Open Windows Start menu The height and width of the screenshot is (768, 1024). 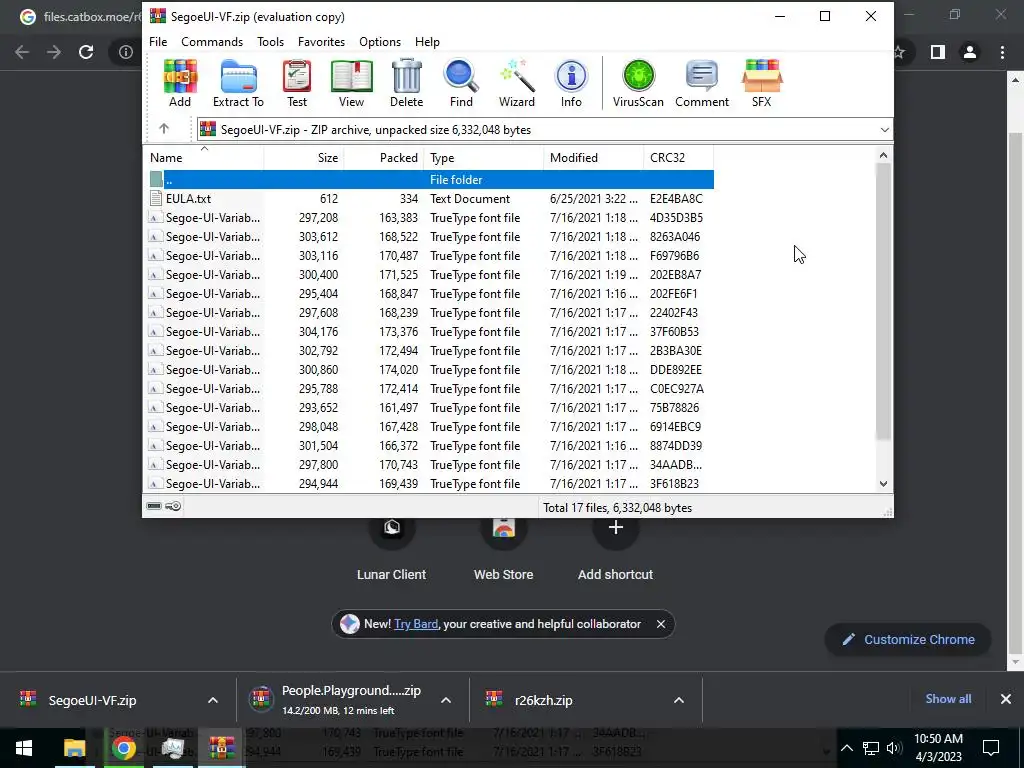tap(24, 748)
